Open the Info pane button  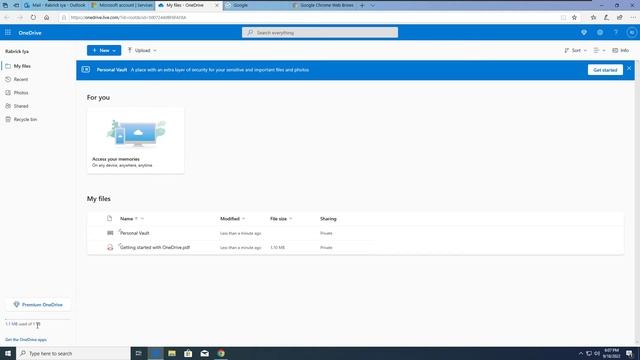point(620,51)
